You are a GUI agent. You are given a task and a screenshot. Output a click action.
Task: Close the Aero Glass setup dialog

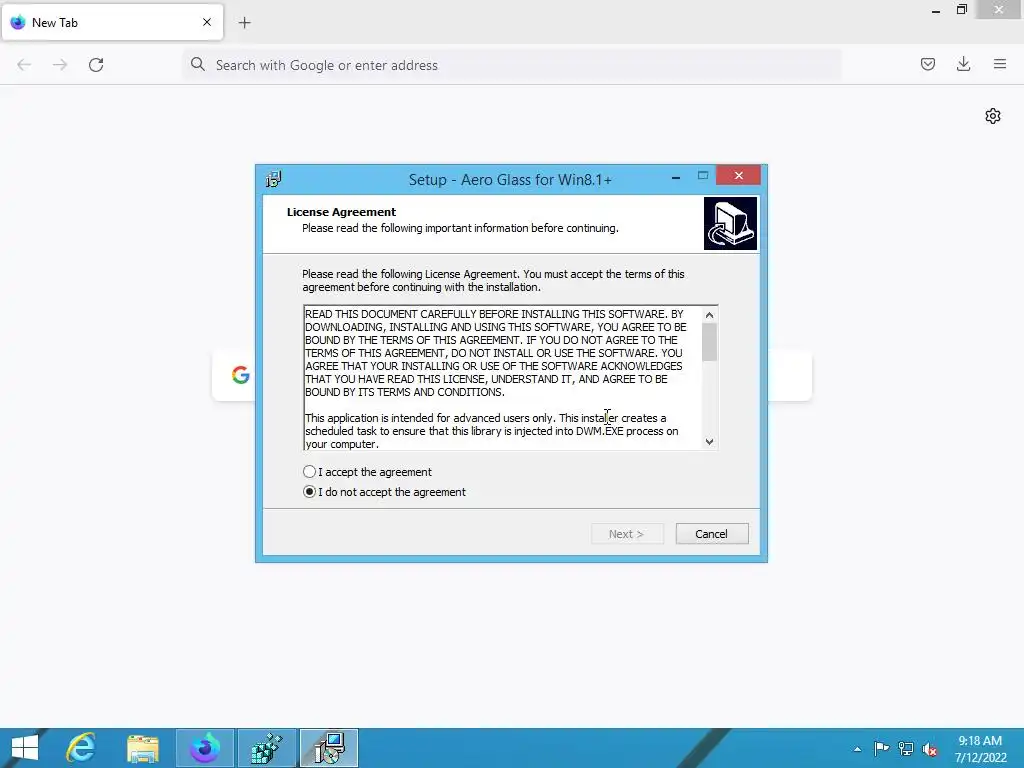(x=739, y=175)
